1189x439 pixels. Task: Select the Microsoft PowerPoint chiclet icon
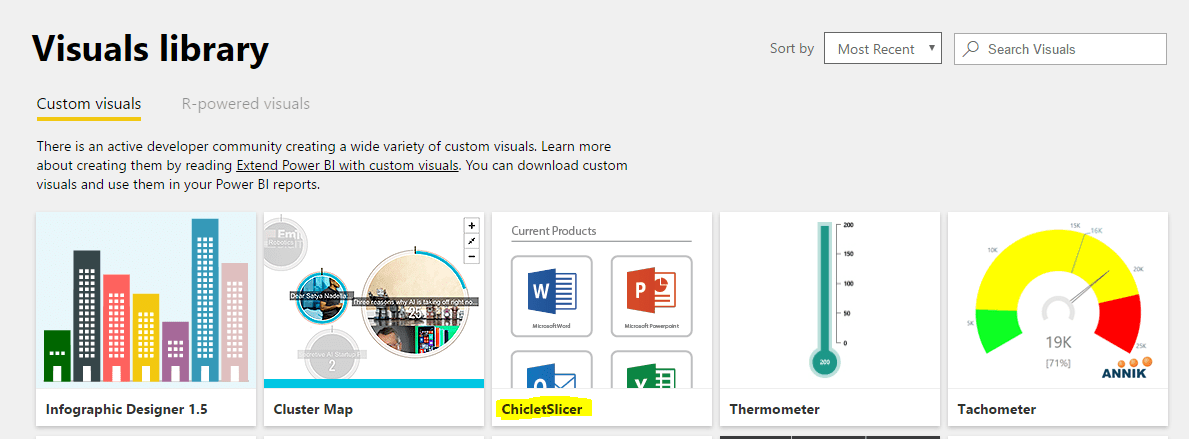pos(651,296)
